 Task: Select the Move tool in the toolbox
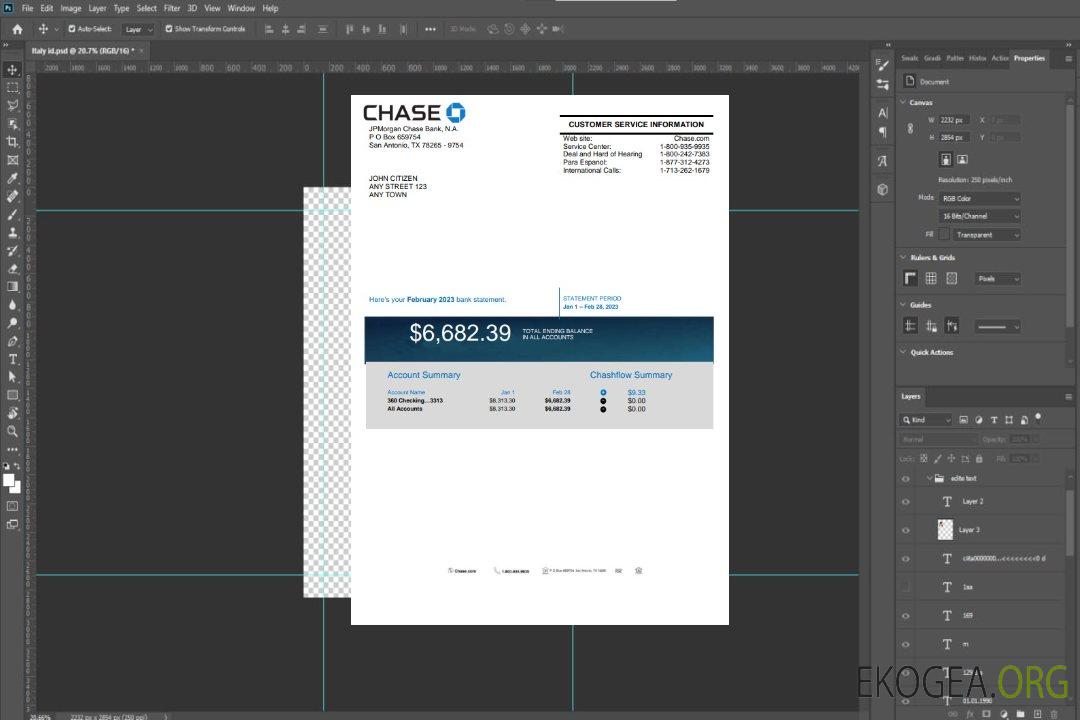pyautogui.click(x=12, y=70)
